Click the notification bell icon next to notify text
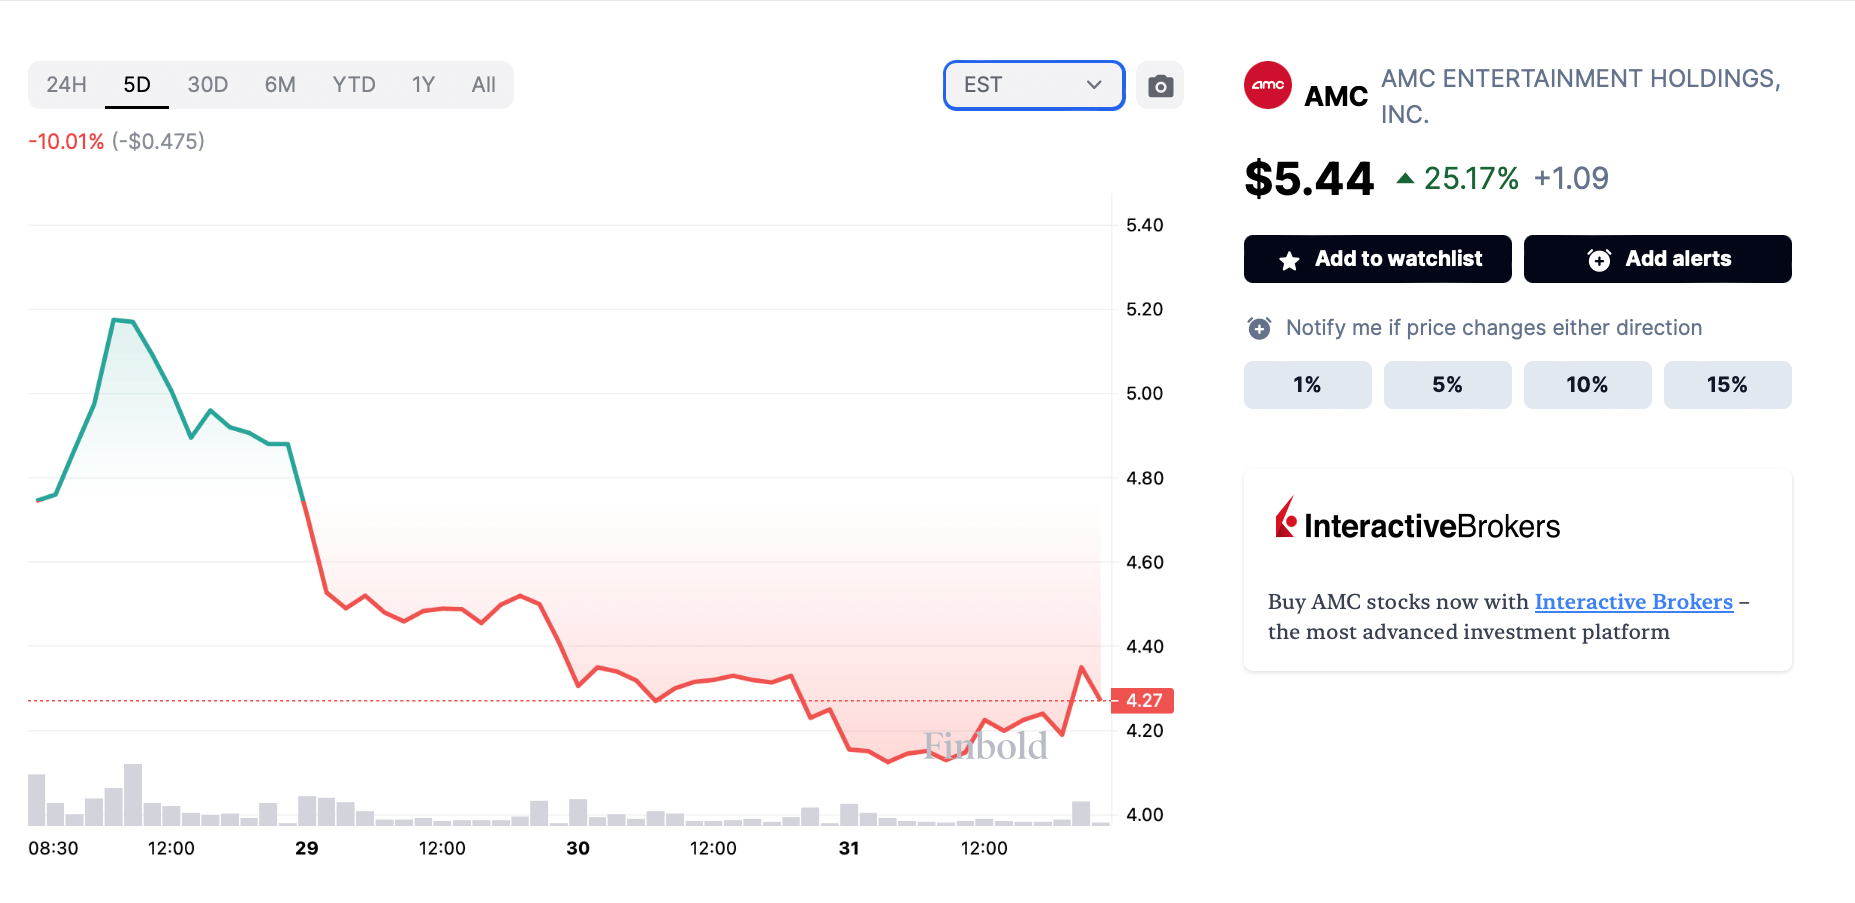 pyautogui.click(x=1258, y=327)
